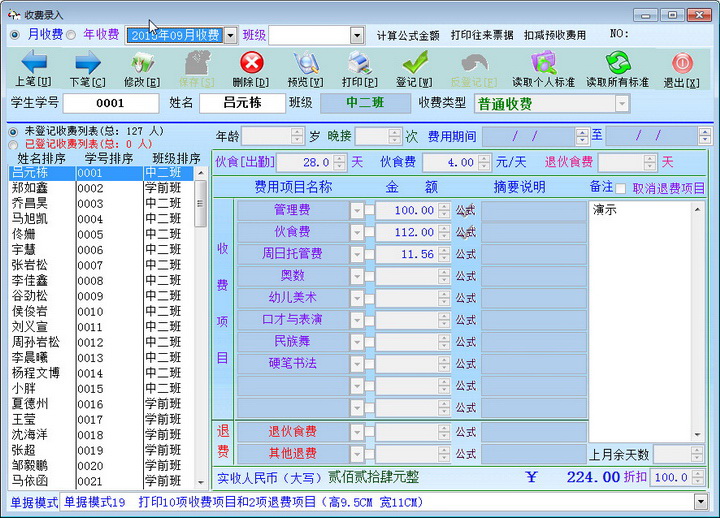Go to previous record with 上笔 arrow
Screen dimensions: 720x518
click(x=34, y=62)
